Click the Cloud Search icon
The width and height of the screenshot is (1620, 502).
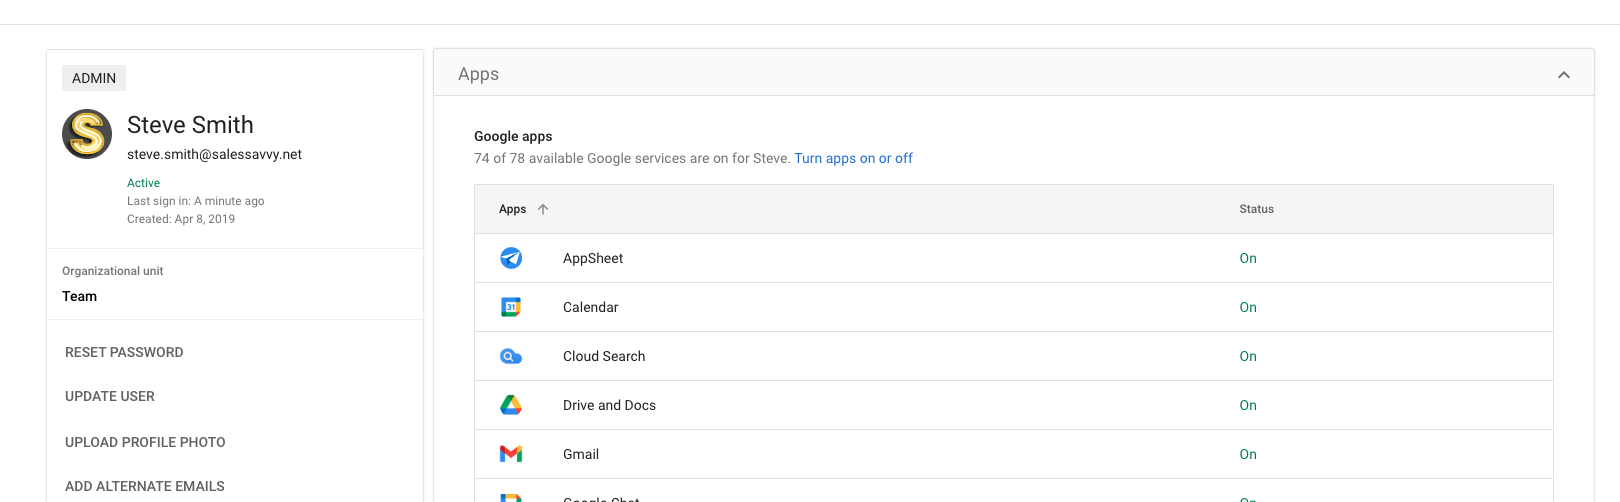tap(511, 356)
